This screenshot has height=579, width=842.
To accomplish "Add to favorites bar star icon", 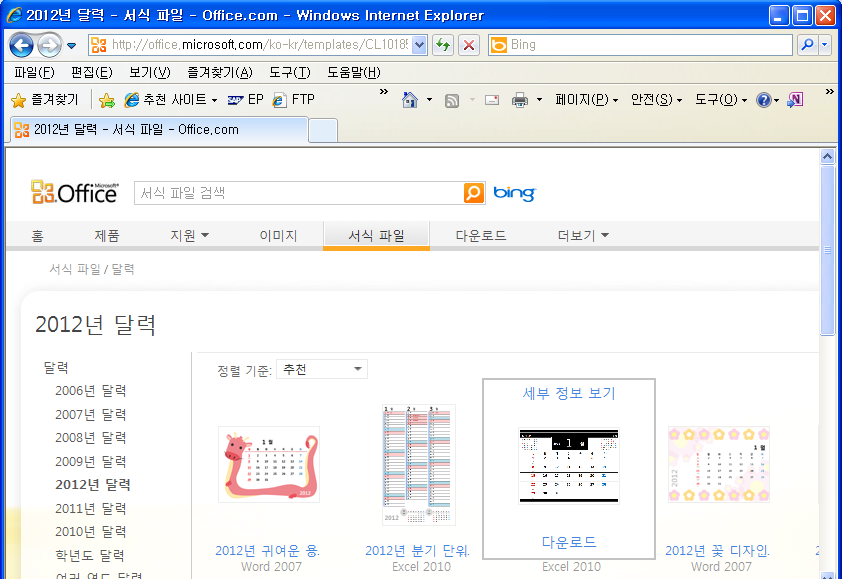I will coord(107,100).
